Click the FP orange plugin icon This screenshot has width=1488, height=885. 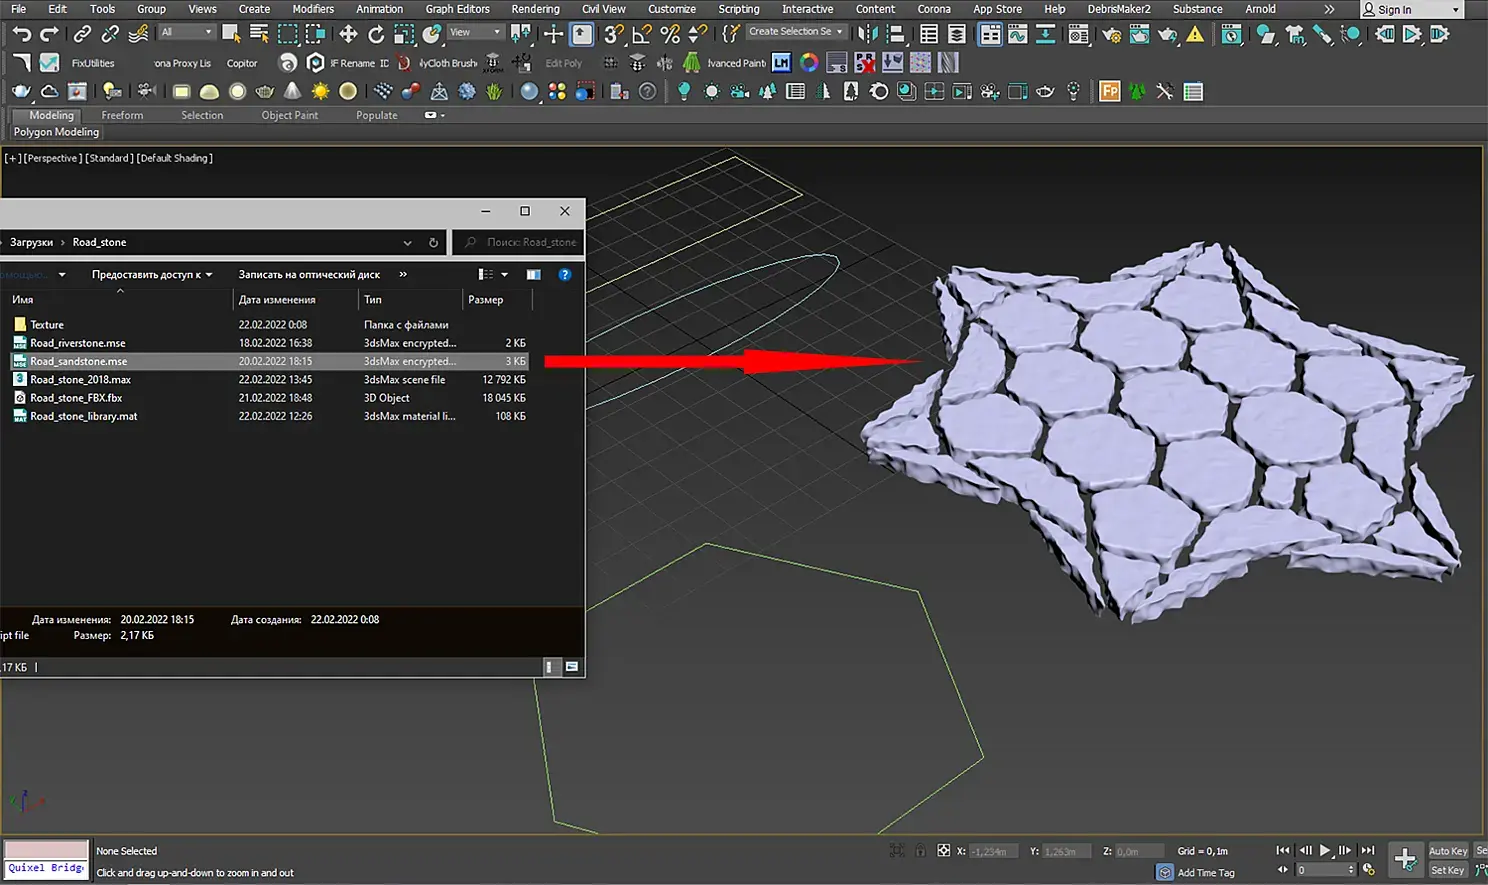[1109, 92]
